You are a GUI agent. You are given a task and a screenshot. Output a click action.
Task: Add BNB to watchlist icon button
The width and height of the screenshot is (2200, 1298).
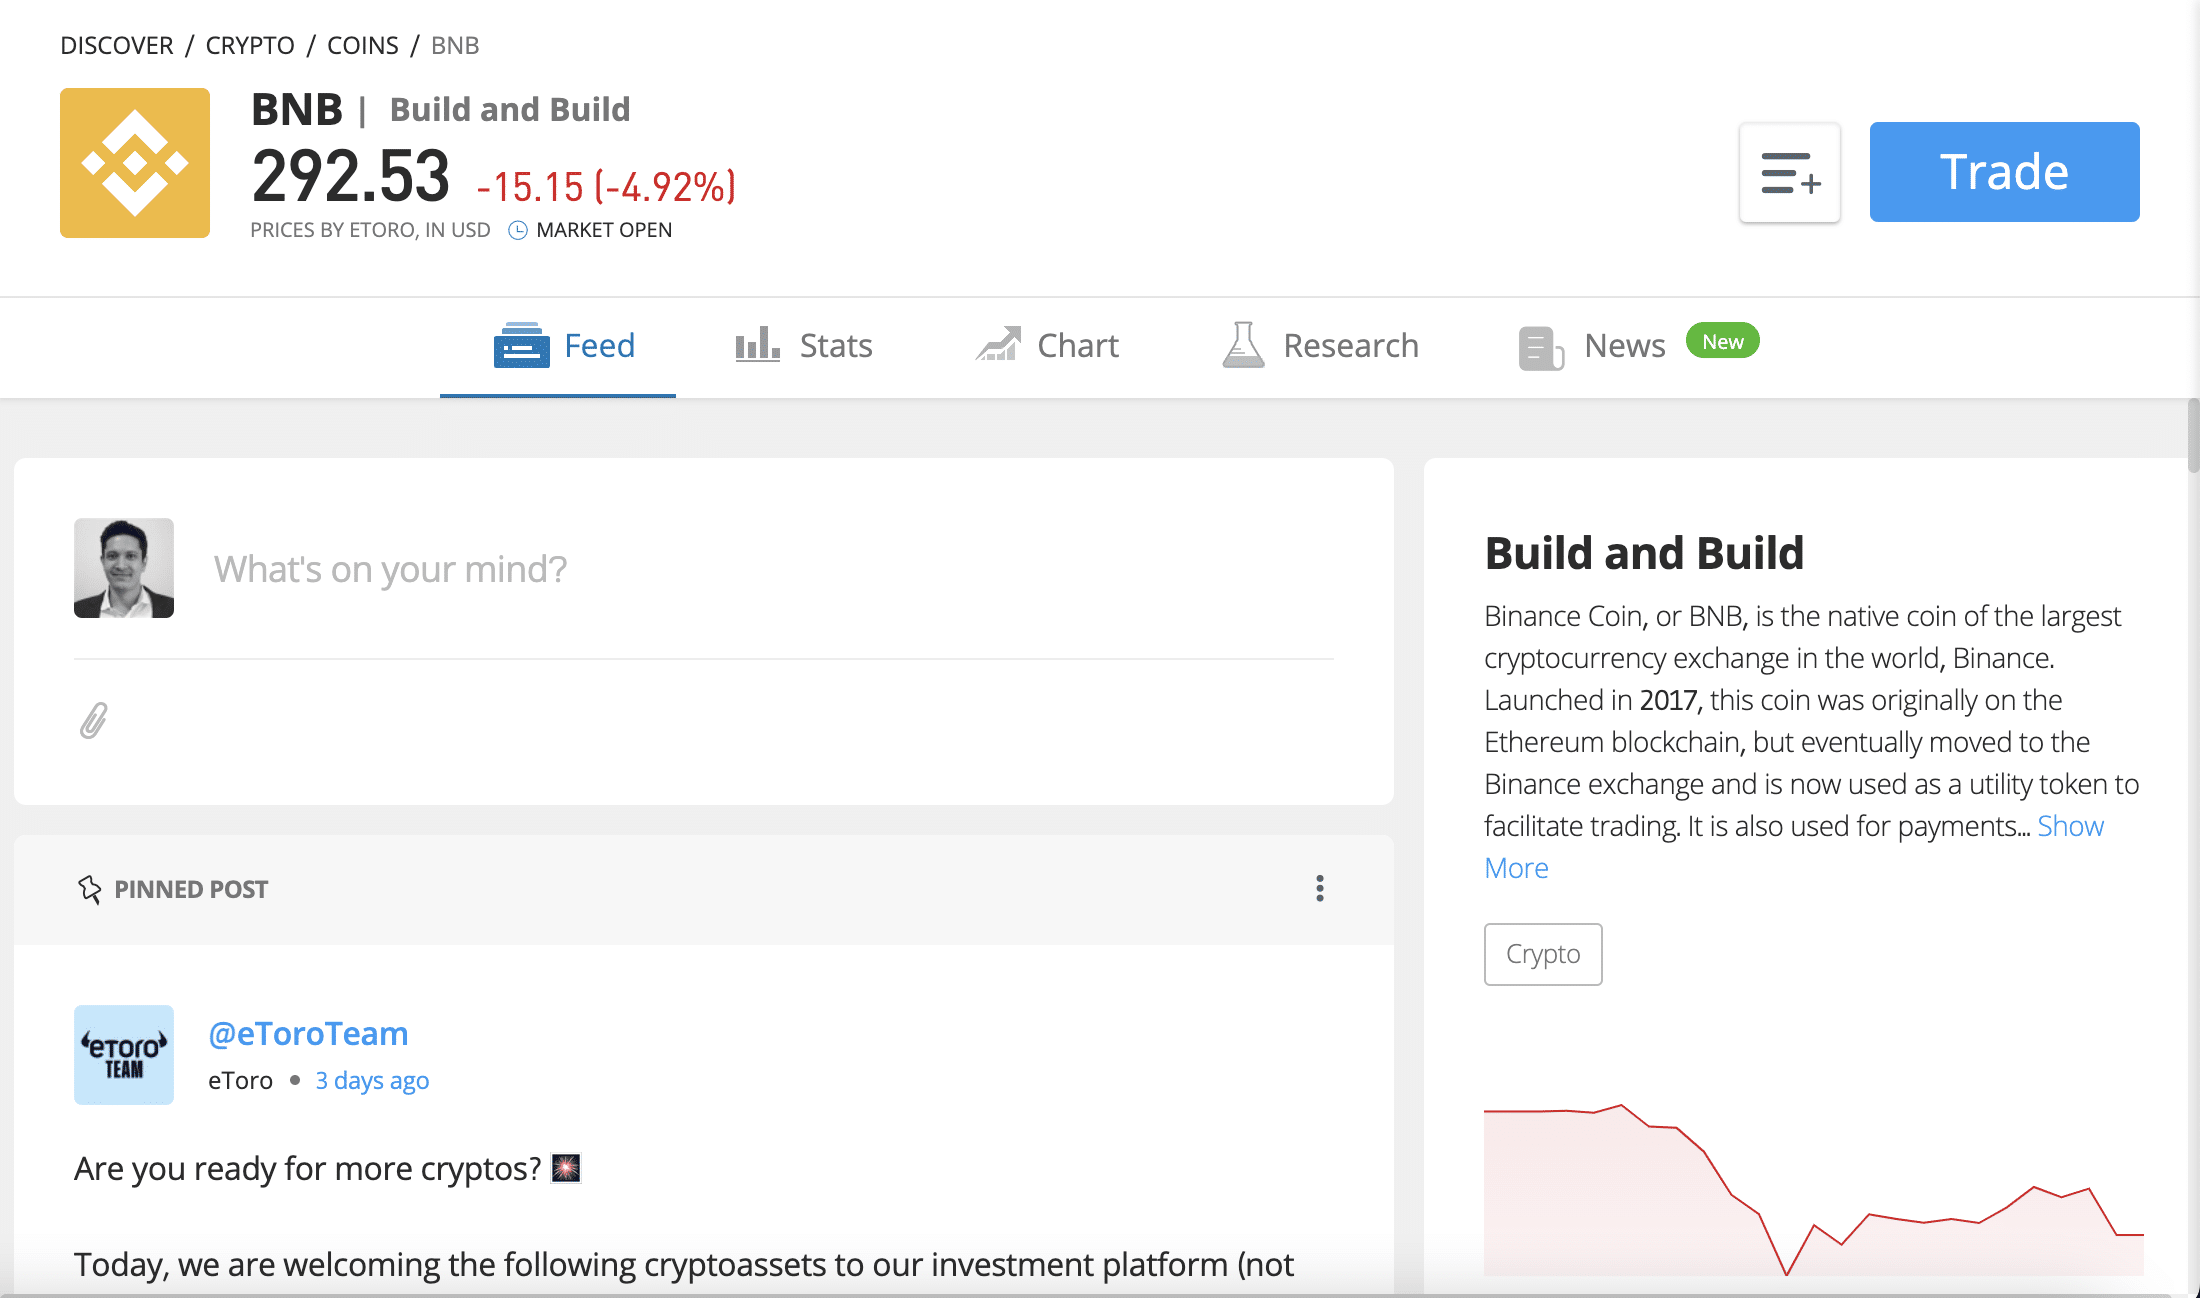[x=1790, y=172]
